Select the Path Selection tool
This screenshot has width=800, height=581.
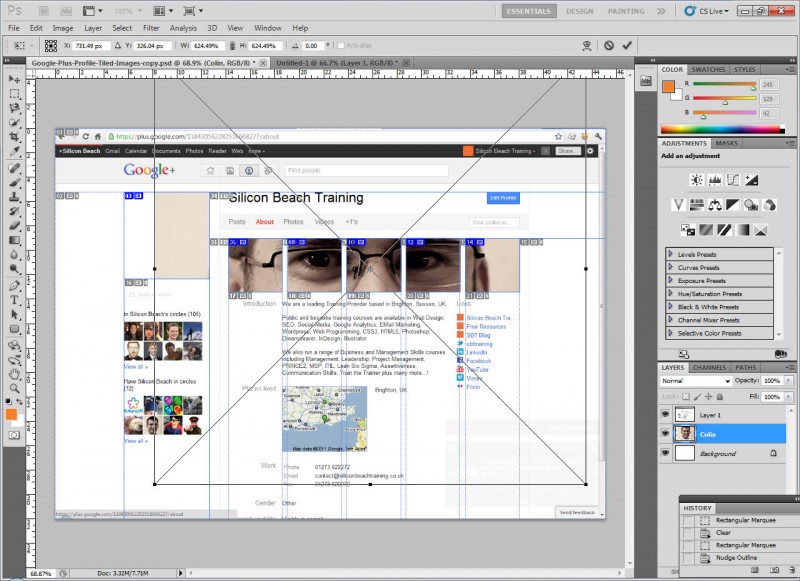click(x=14, y=314)
